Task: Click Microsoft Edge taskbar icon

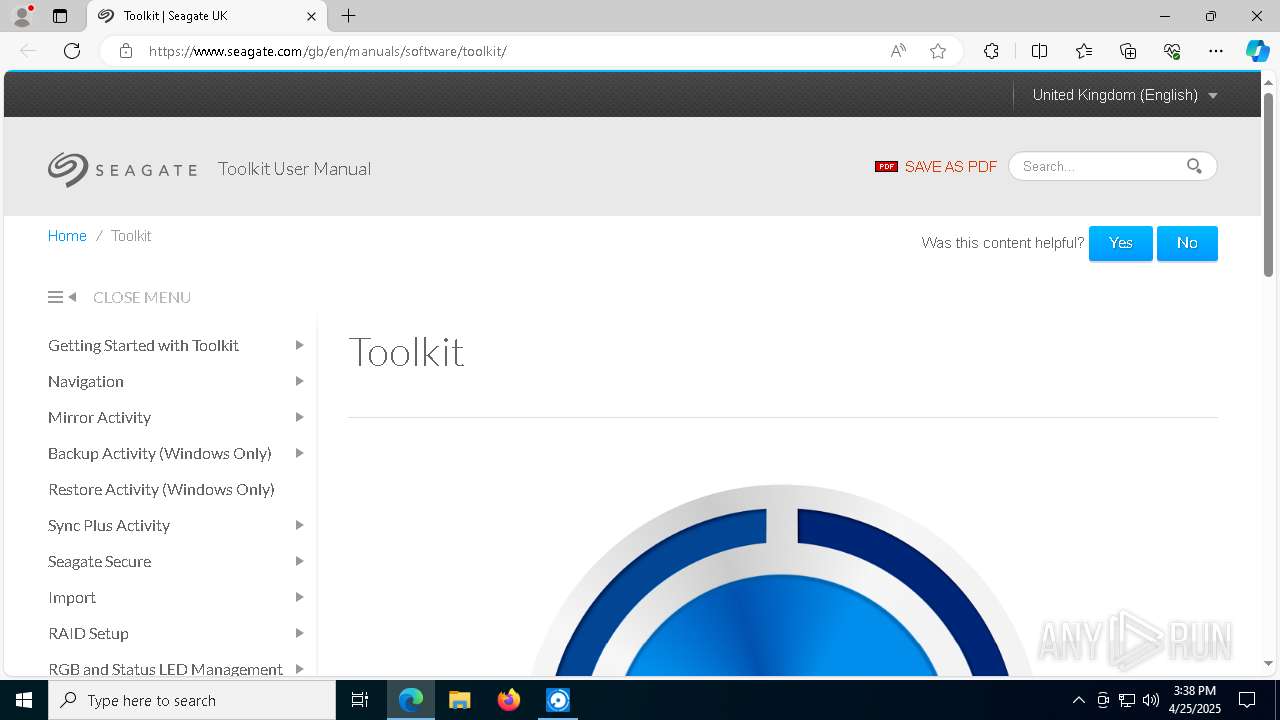Action: pos(411,700)
